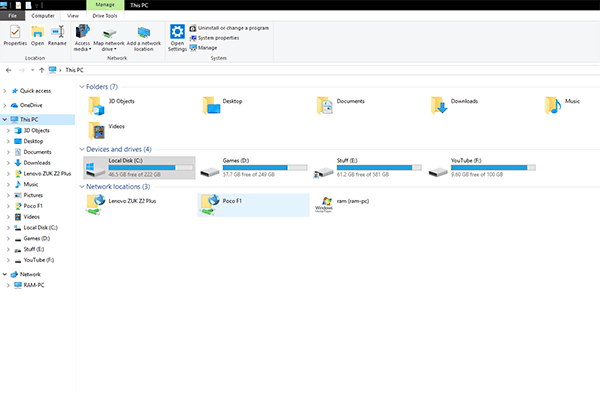Select the 3D Objects folder icon
The image size is (600, 395).
[96, 106]
